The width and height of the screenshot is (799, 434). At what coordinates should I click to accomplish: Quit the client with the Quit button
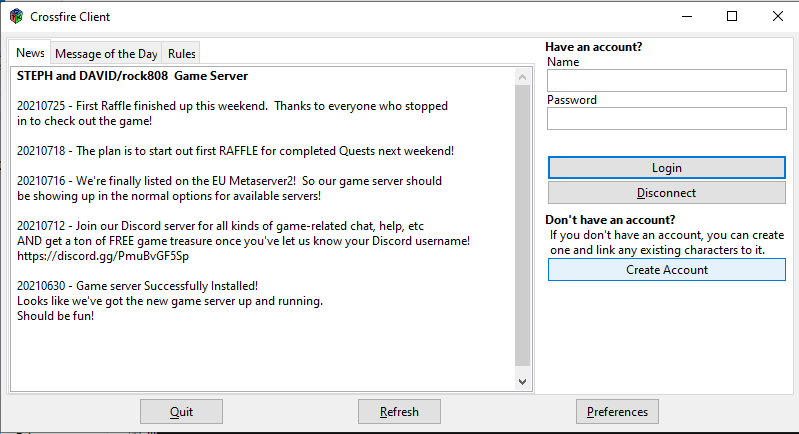pos(181,412)
